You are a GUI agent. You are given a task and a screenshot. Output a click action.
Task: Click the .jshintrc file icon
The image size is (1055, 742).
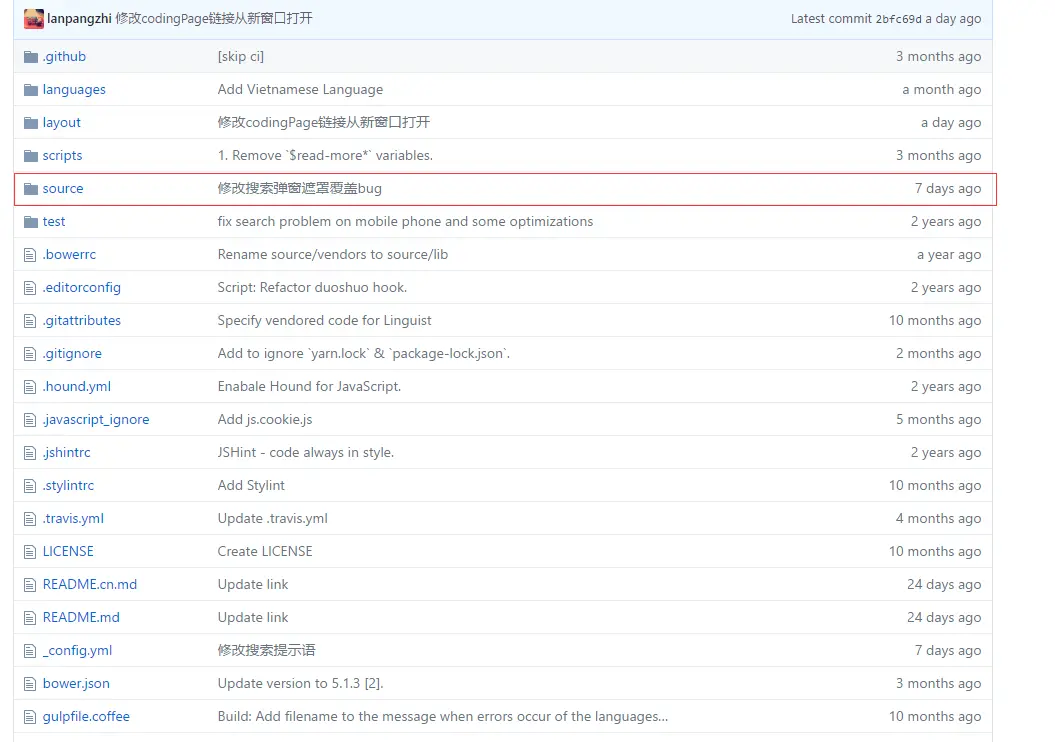(x=30, y=452)
